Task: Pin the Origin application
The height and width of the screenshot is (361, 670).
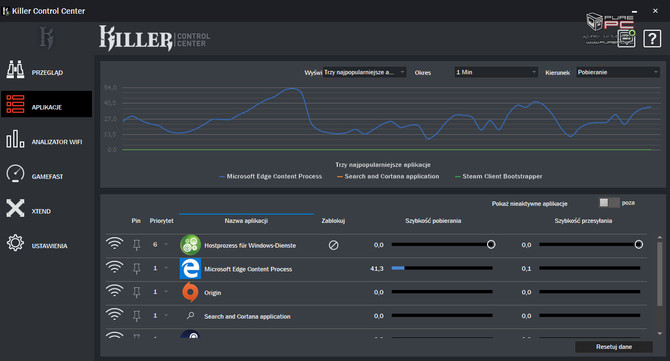Action: [x=136, y=292]
